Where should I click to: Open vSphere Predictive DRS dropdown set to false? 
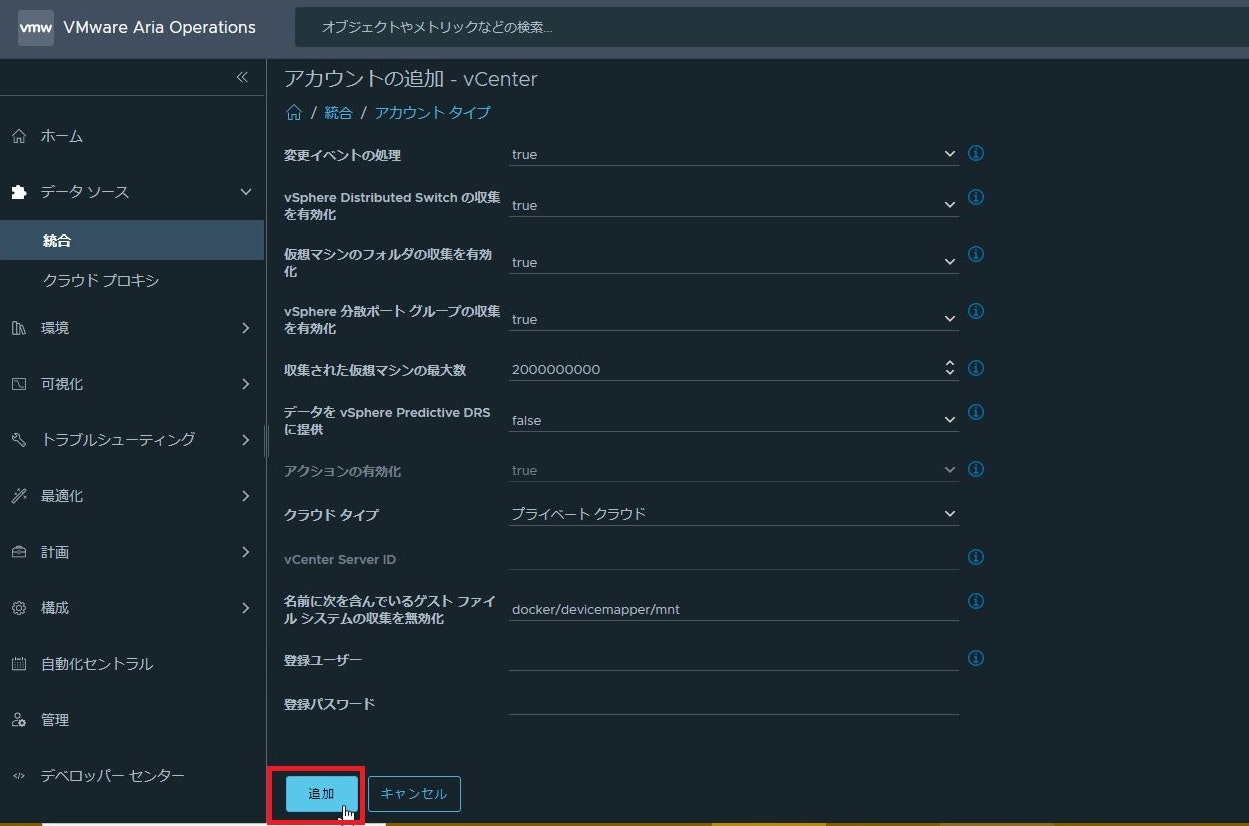(x=733, y=420)
